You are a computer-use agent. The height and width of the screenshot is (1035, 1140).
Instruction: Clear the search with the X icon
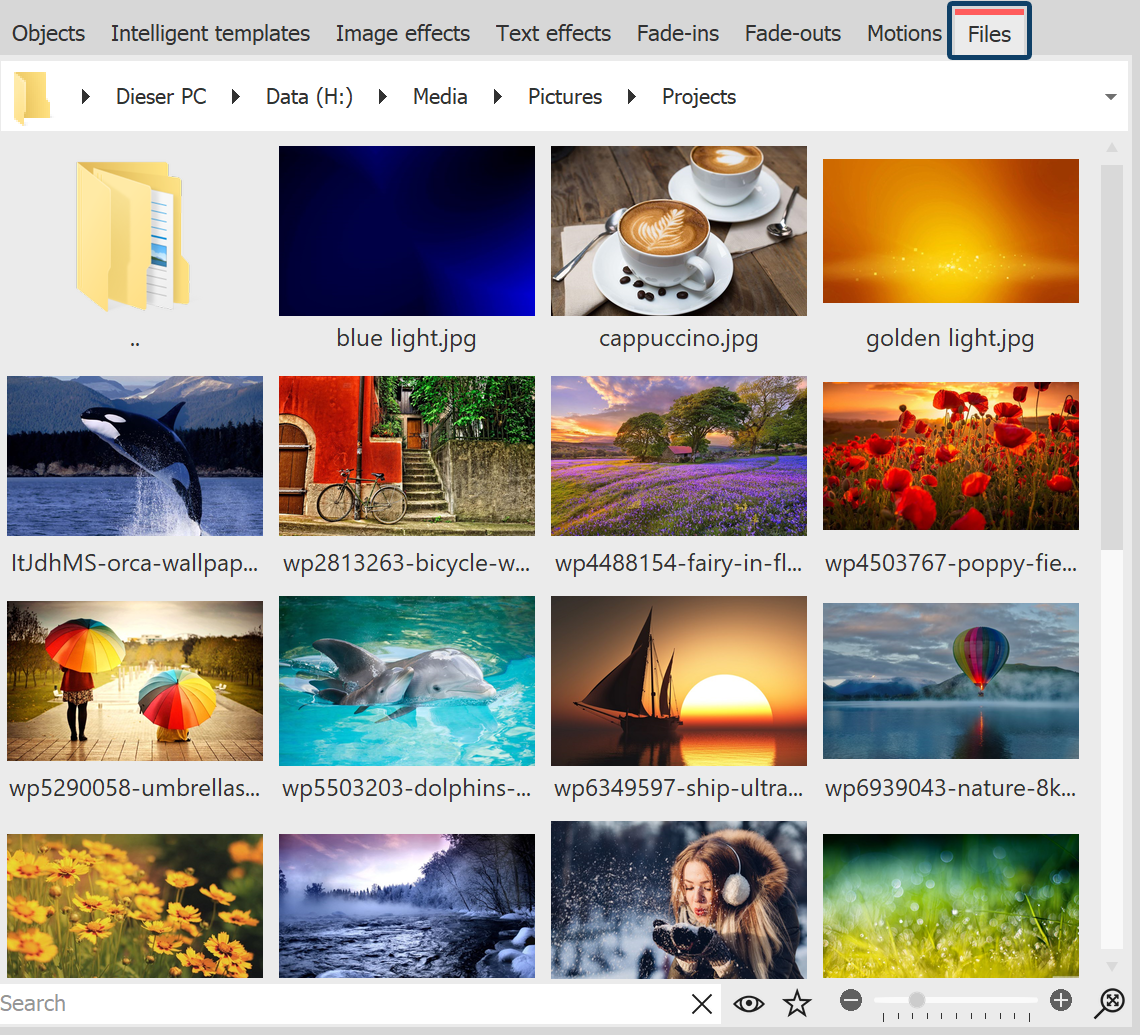(701, 1003)
